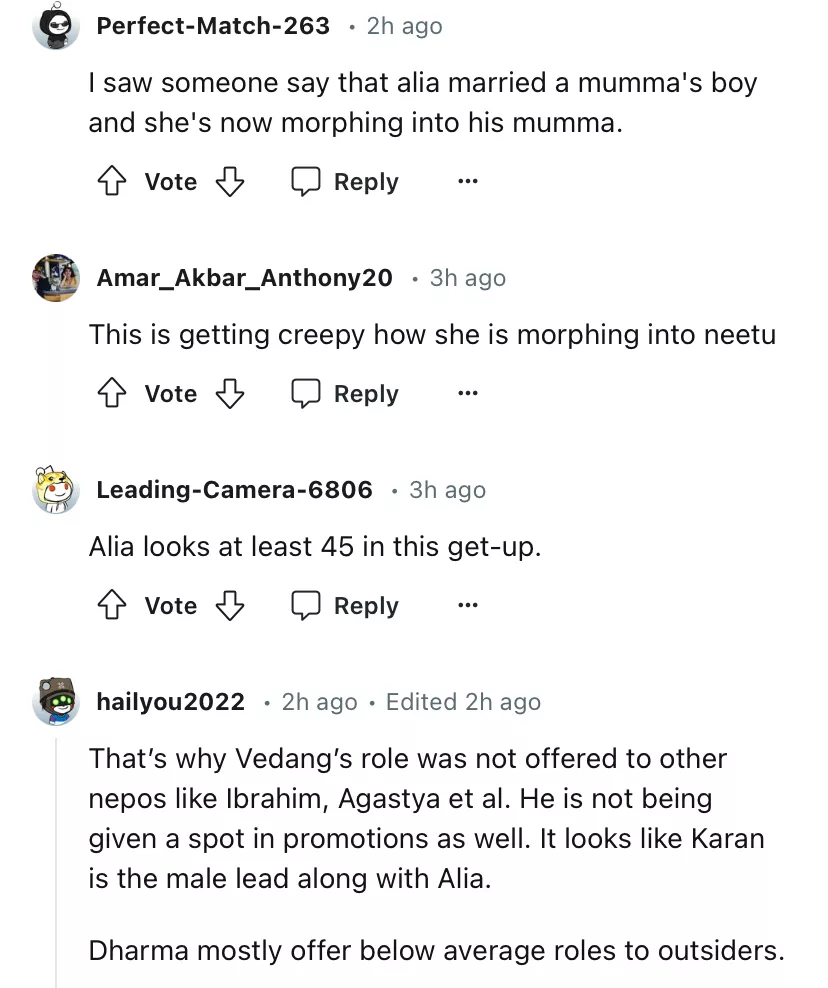Open more options on Amar_Akbar_Anthony20's comment

coord(467,394)
